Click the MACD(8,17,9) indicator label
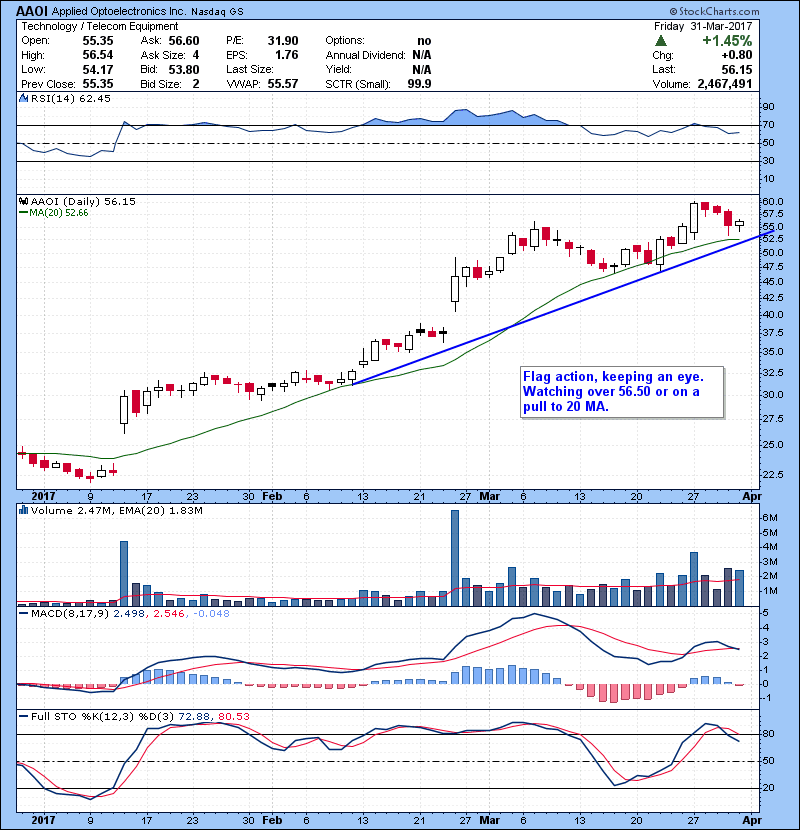The height and width of the screenshot is (830, 800). [x=70, y=614]
